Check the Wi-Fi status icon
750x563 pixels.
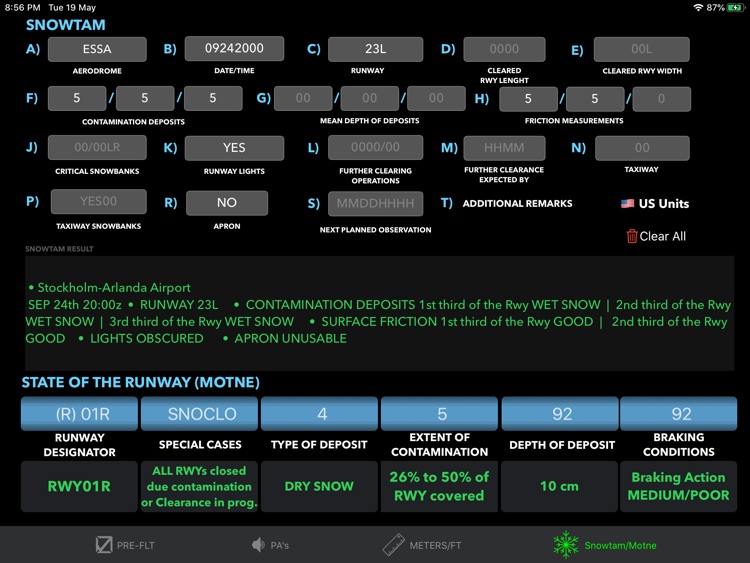pos(698,8)
